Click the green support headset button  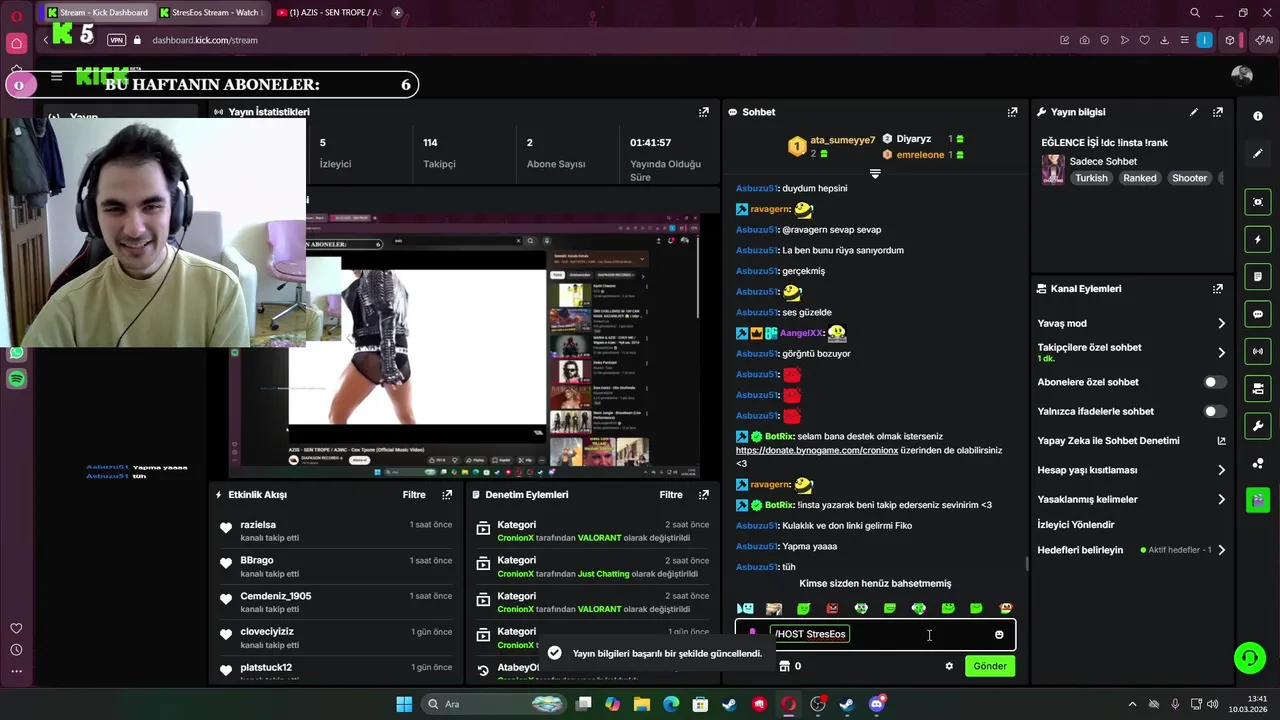tap(1249, 657)
